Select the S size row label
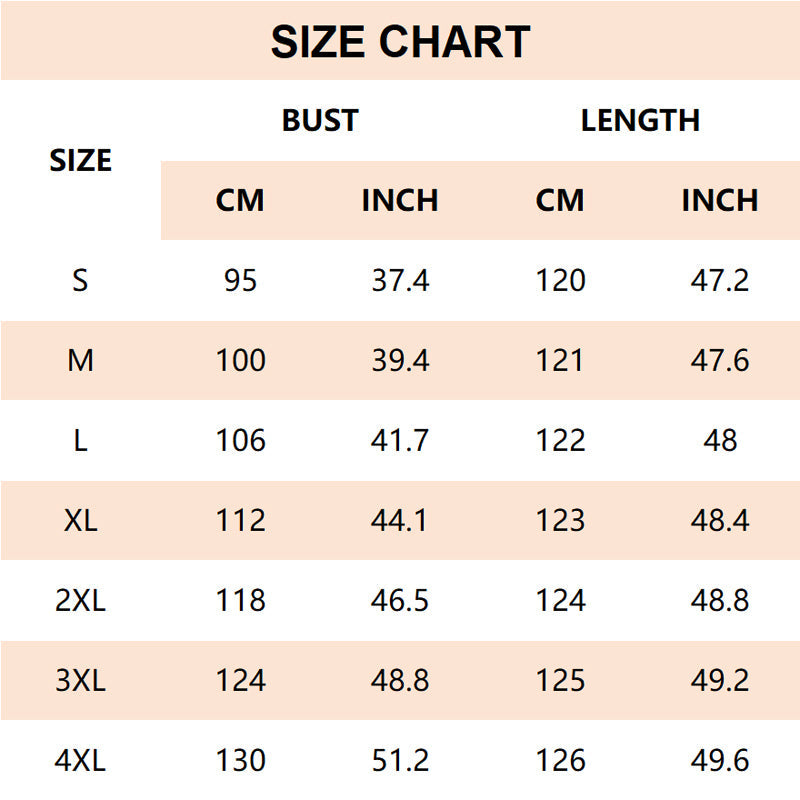The width and height of the screenshot is (800, 800). (x=80, y=280)
